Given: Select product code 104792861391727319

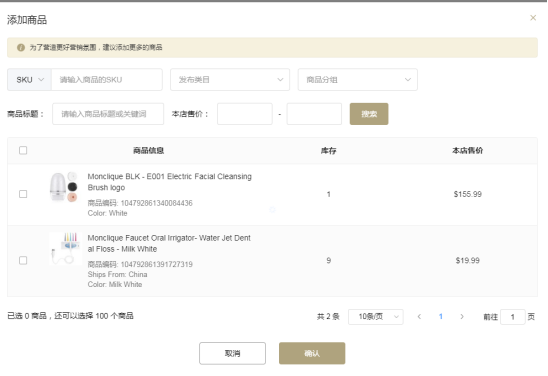Looking at the screenshot, I should 157,264.
